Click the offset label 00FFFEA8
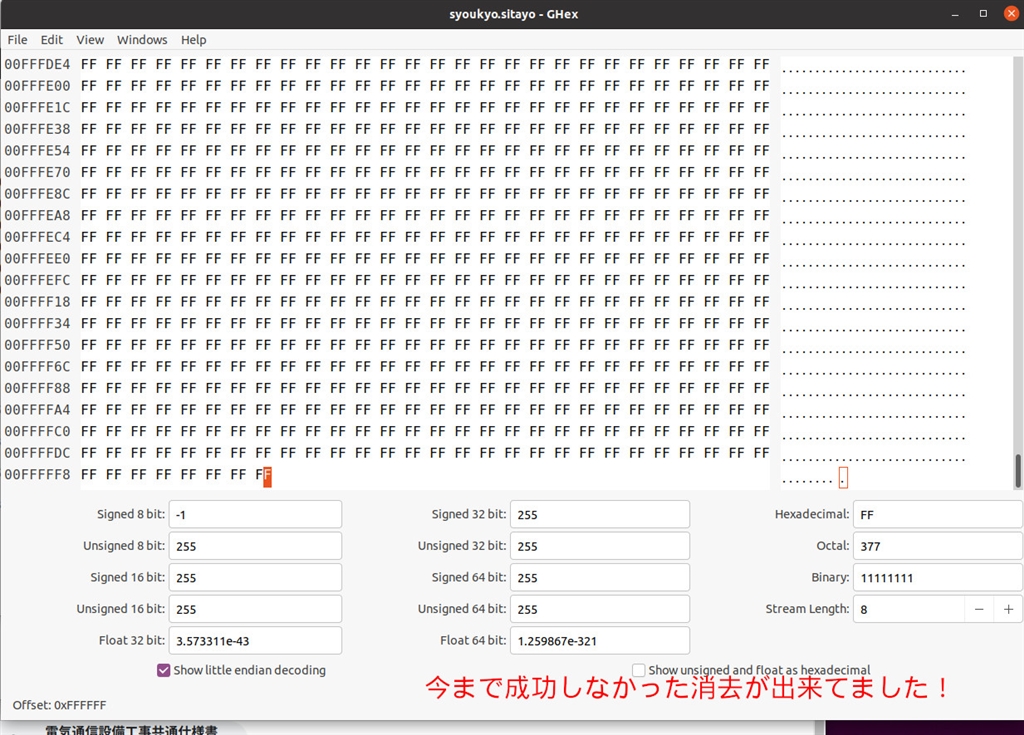This screenshot has width=1024, height=735. [37, 215]
